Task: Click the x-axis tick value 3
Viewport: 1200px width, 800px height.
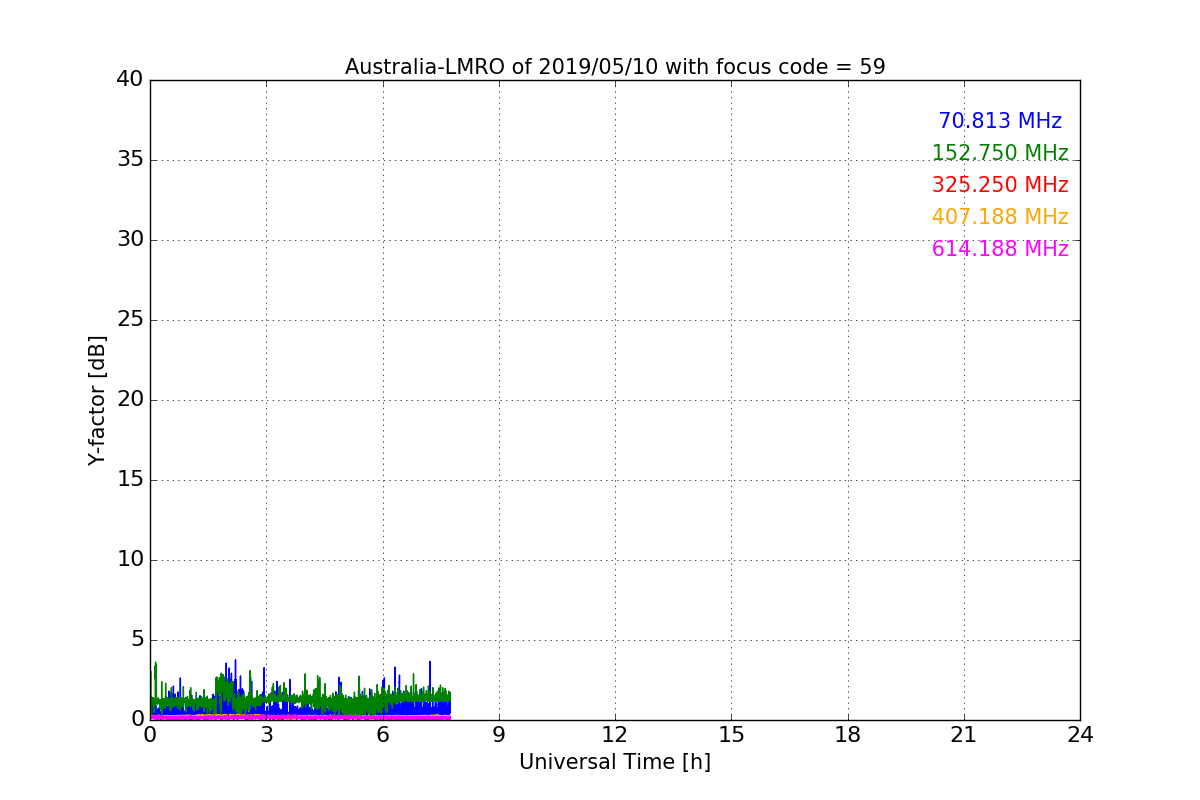Action: pos(266,735)
